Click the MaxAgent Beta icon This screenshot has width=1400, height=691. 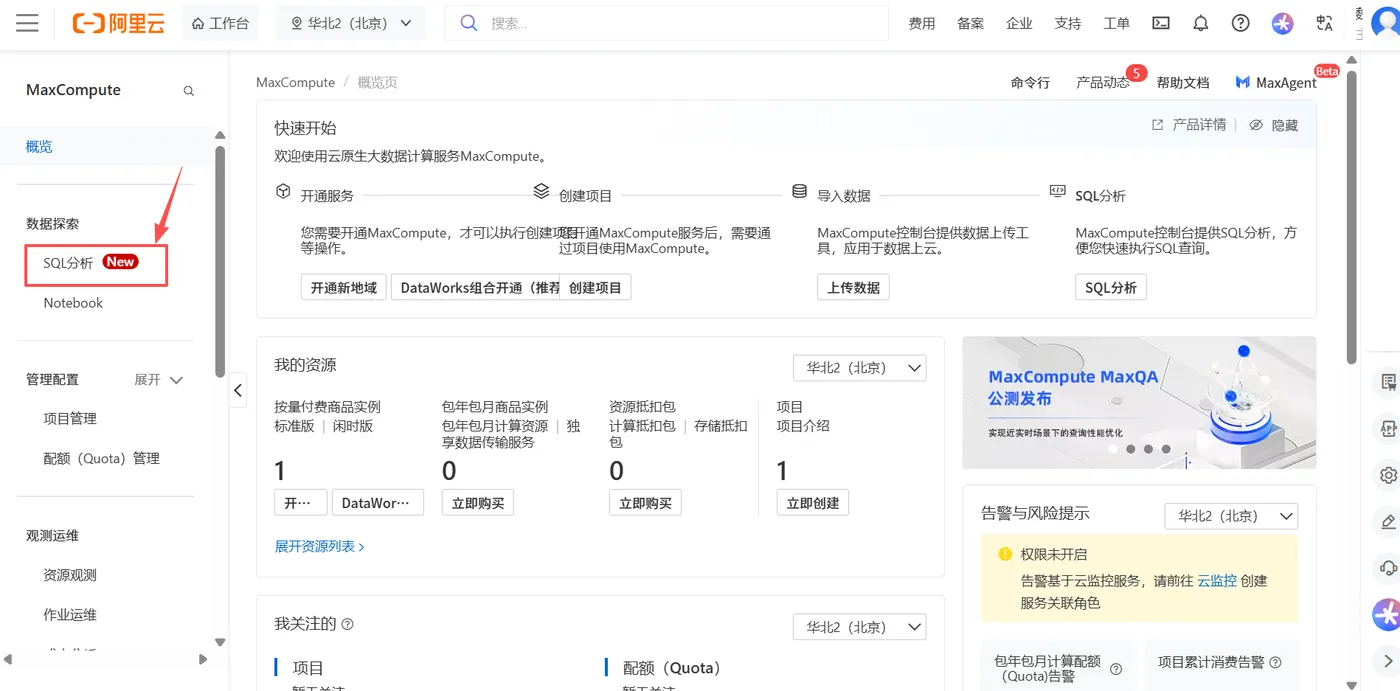coord(1242,83)
